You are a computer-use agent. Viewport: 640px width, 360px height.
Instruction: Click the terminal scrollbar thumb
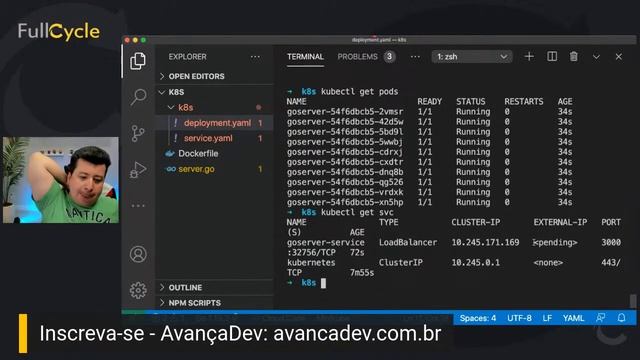point(632,302)
